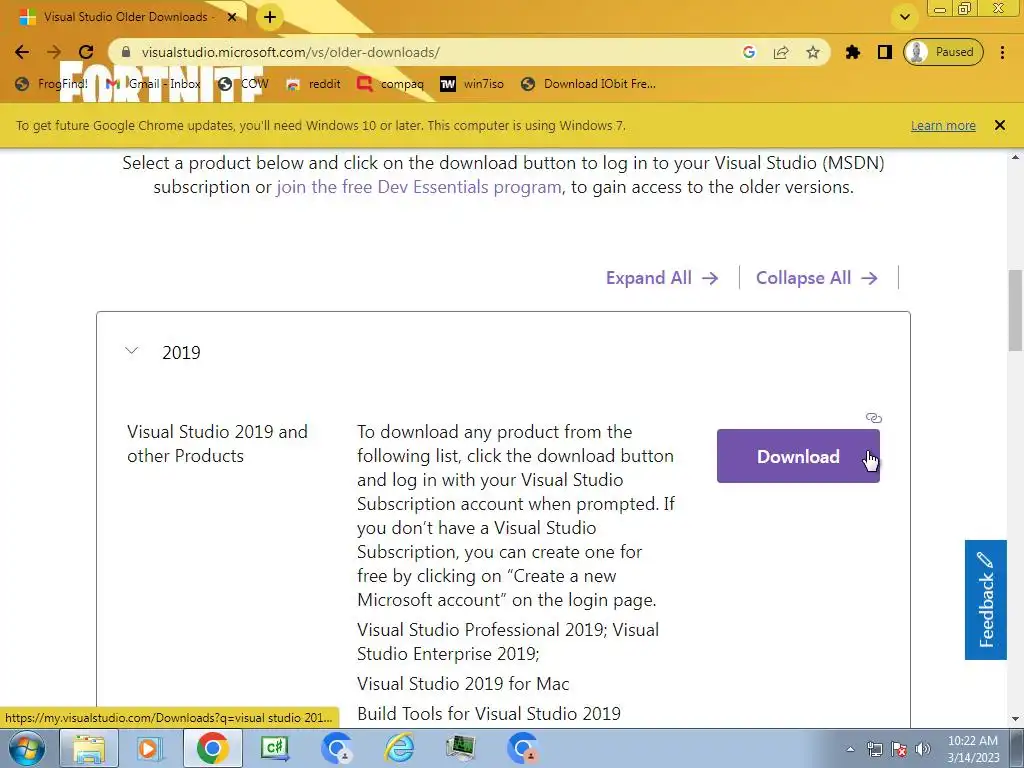The image size is (1024, 768).
Task: Open the win7iso bookmark
Action: pyautogui.click(x=472, y=84)
